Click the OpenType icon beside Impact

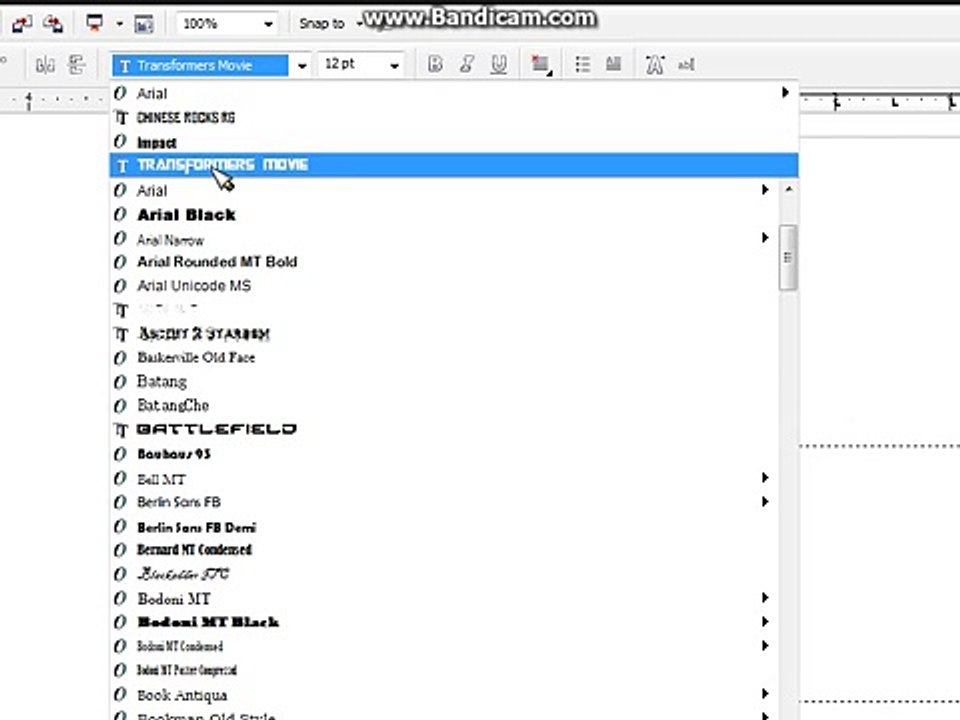pyautogui.click(x=120, y=141)
